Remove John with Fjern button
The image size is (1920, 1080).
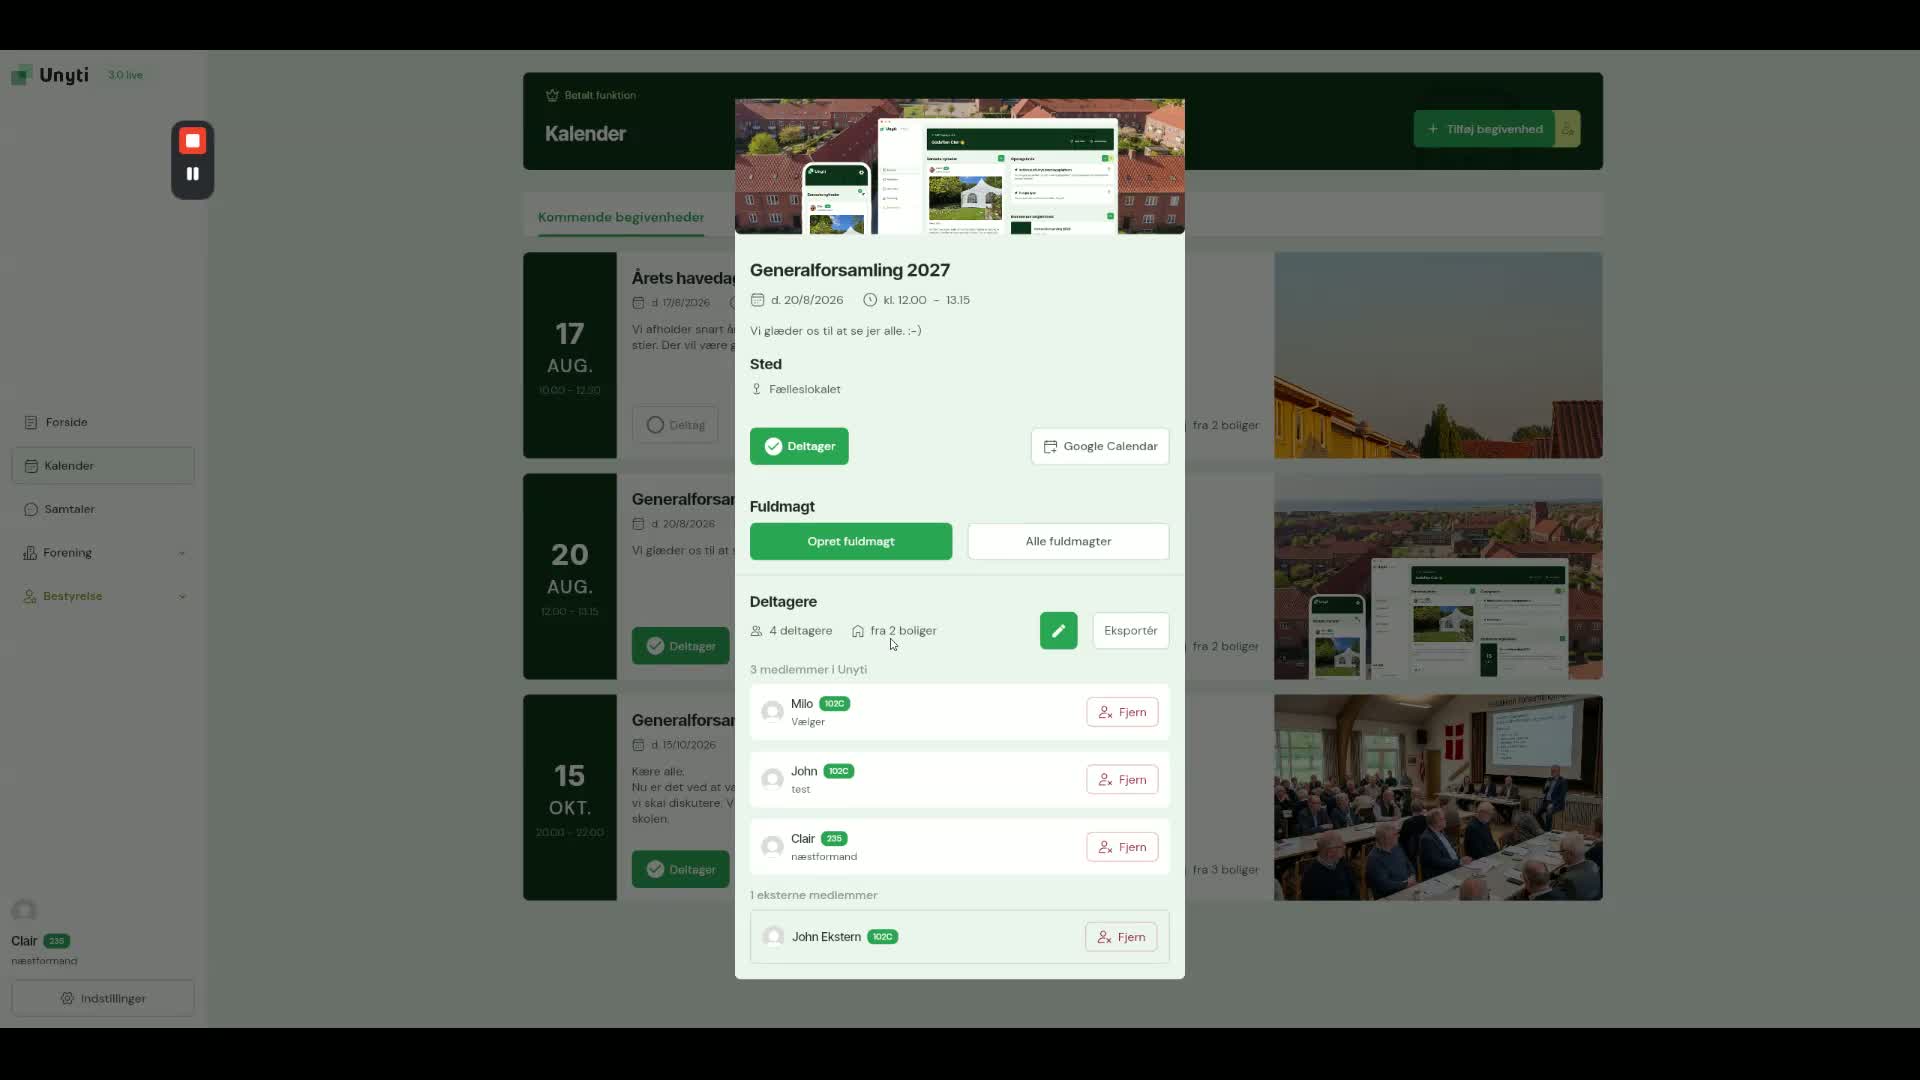tap(1122, 780)
